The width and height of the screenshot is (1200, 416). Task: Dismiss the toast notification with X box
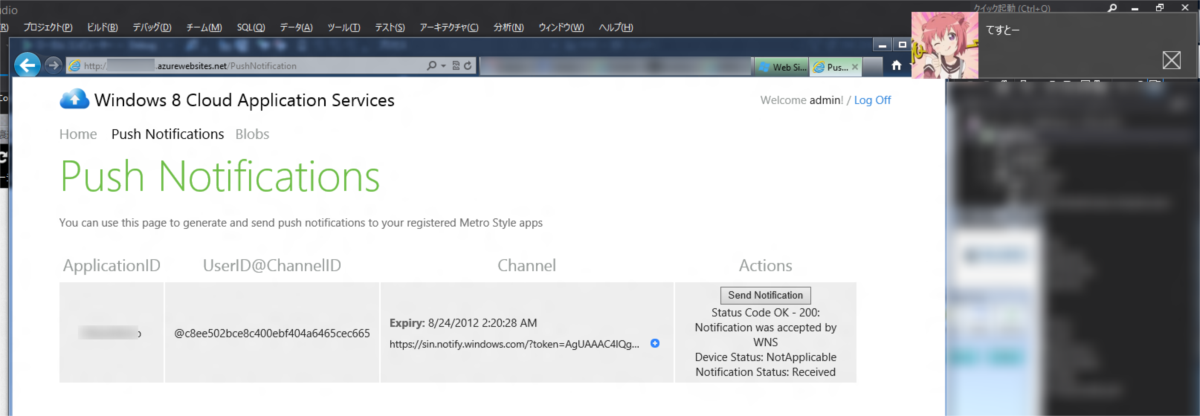(x=1171, y=60)
